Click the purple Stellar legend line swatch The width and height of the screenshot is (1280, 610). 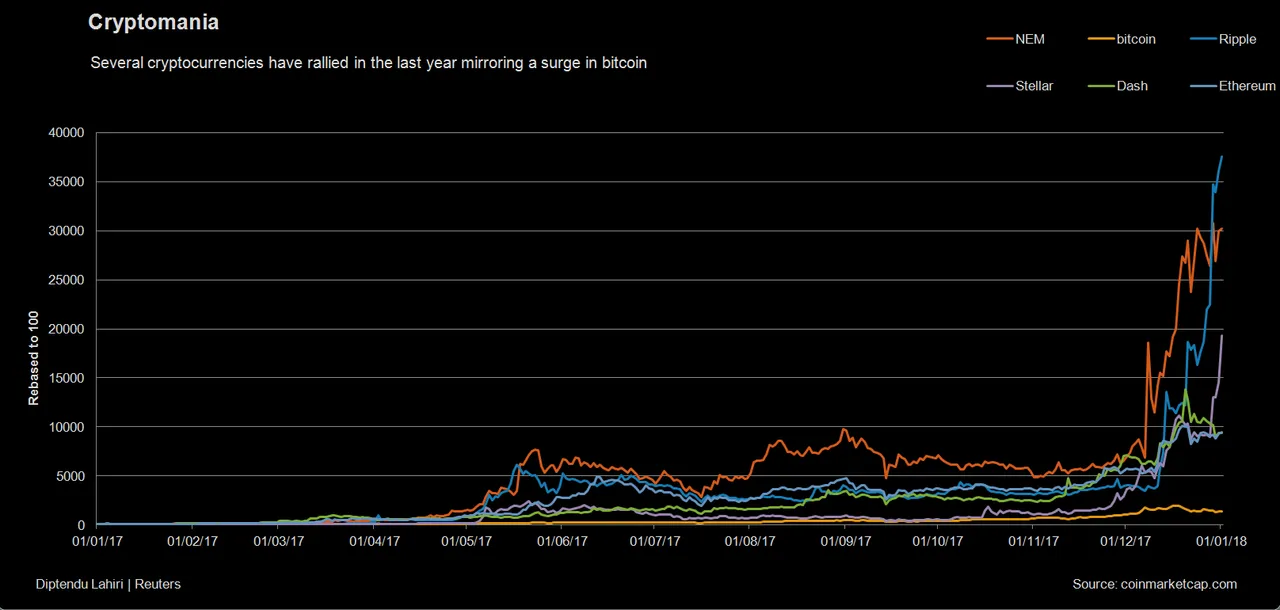[x=1000, y=86]
